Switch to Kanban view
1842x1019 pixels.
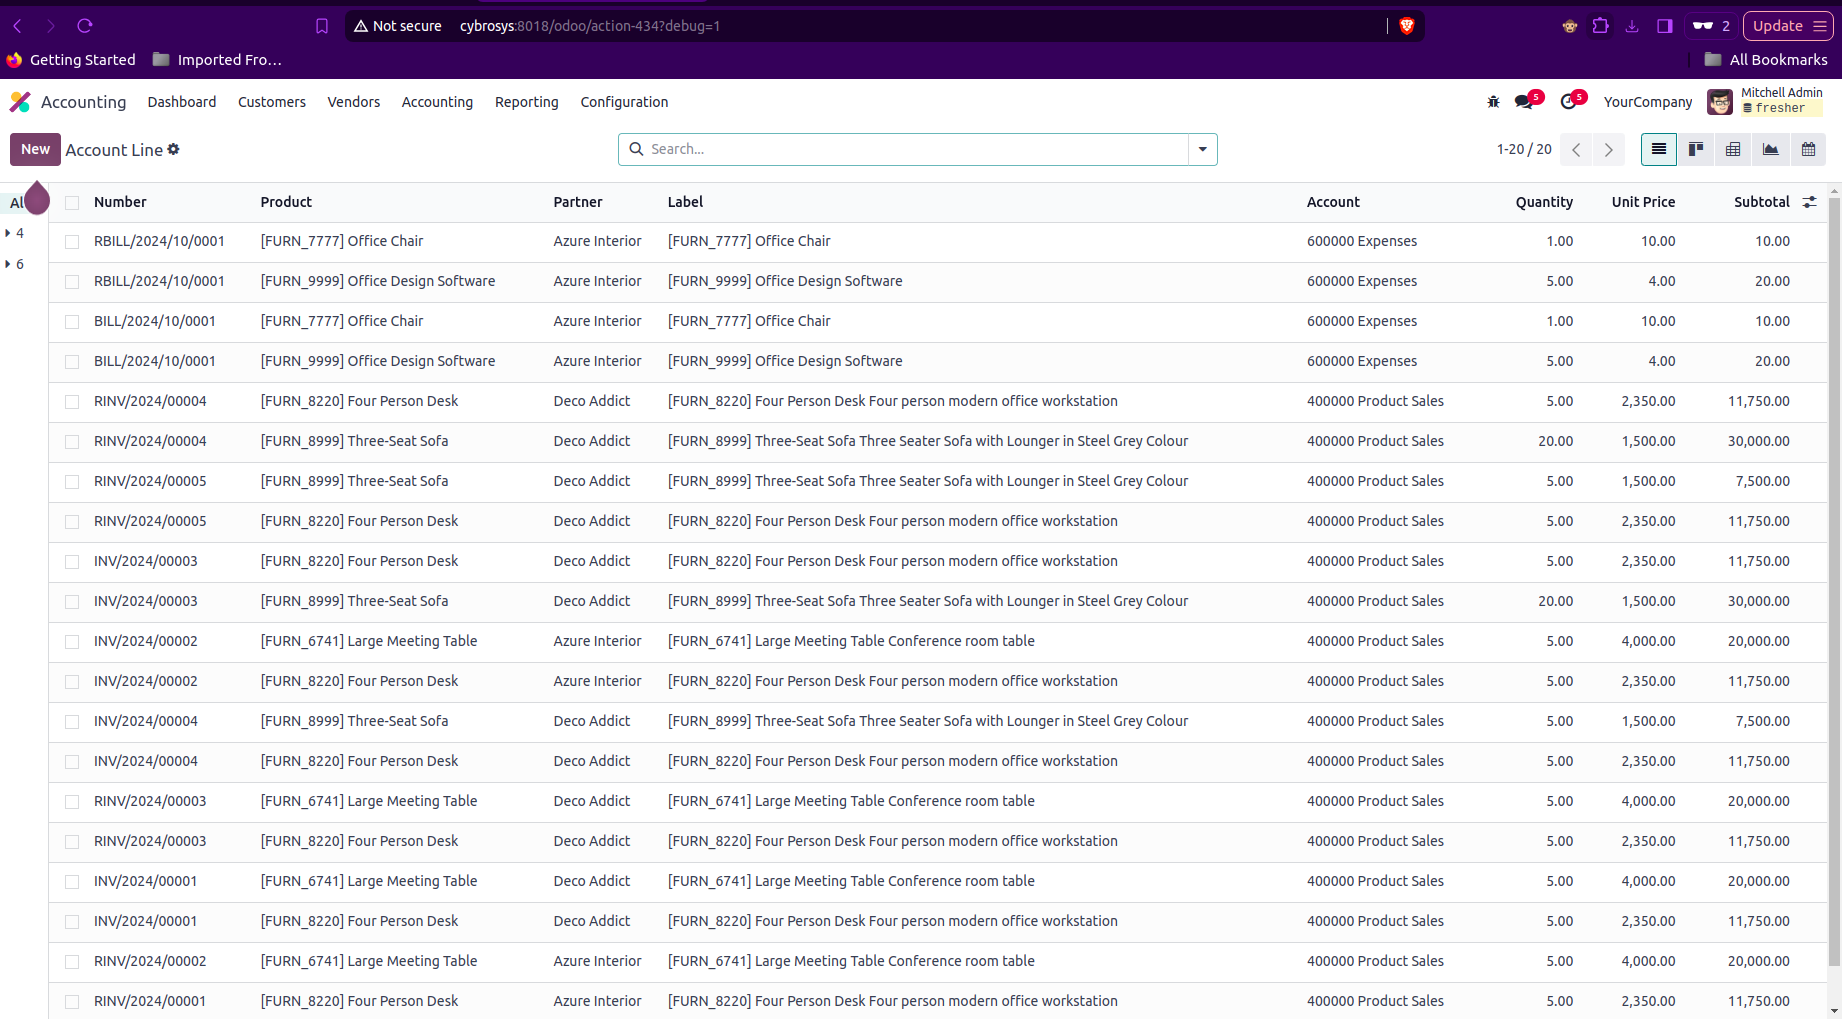click(1696, 149)
